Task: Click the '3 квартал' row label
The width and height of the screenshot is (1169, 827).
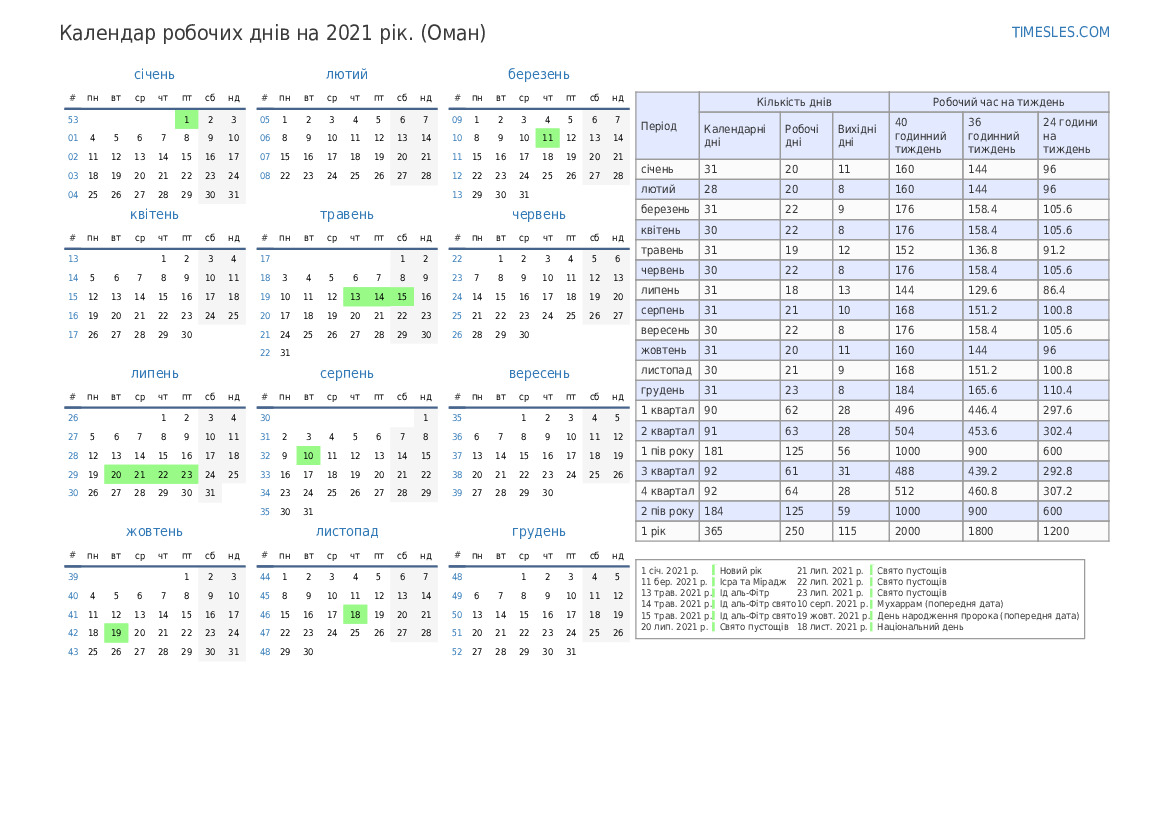Action: 667,471
